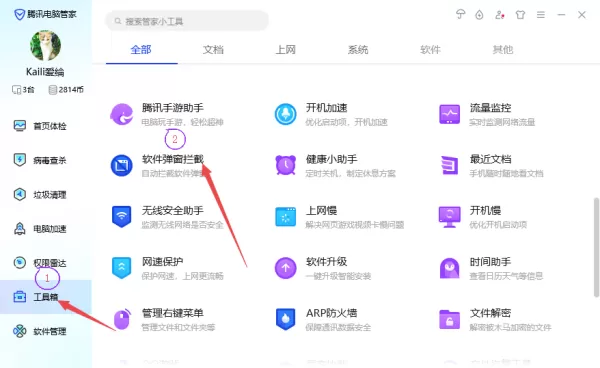Click the umbrella icon in title bar

point(460,15)
